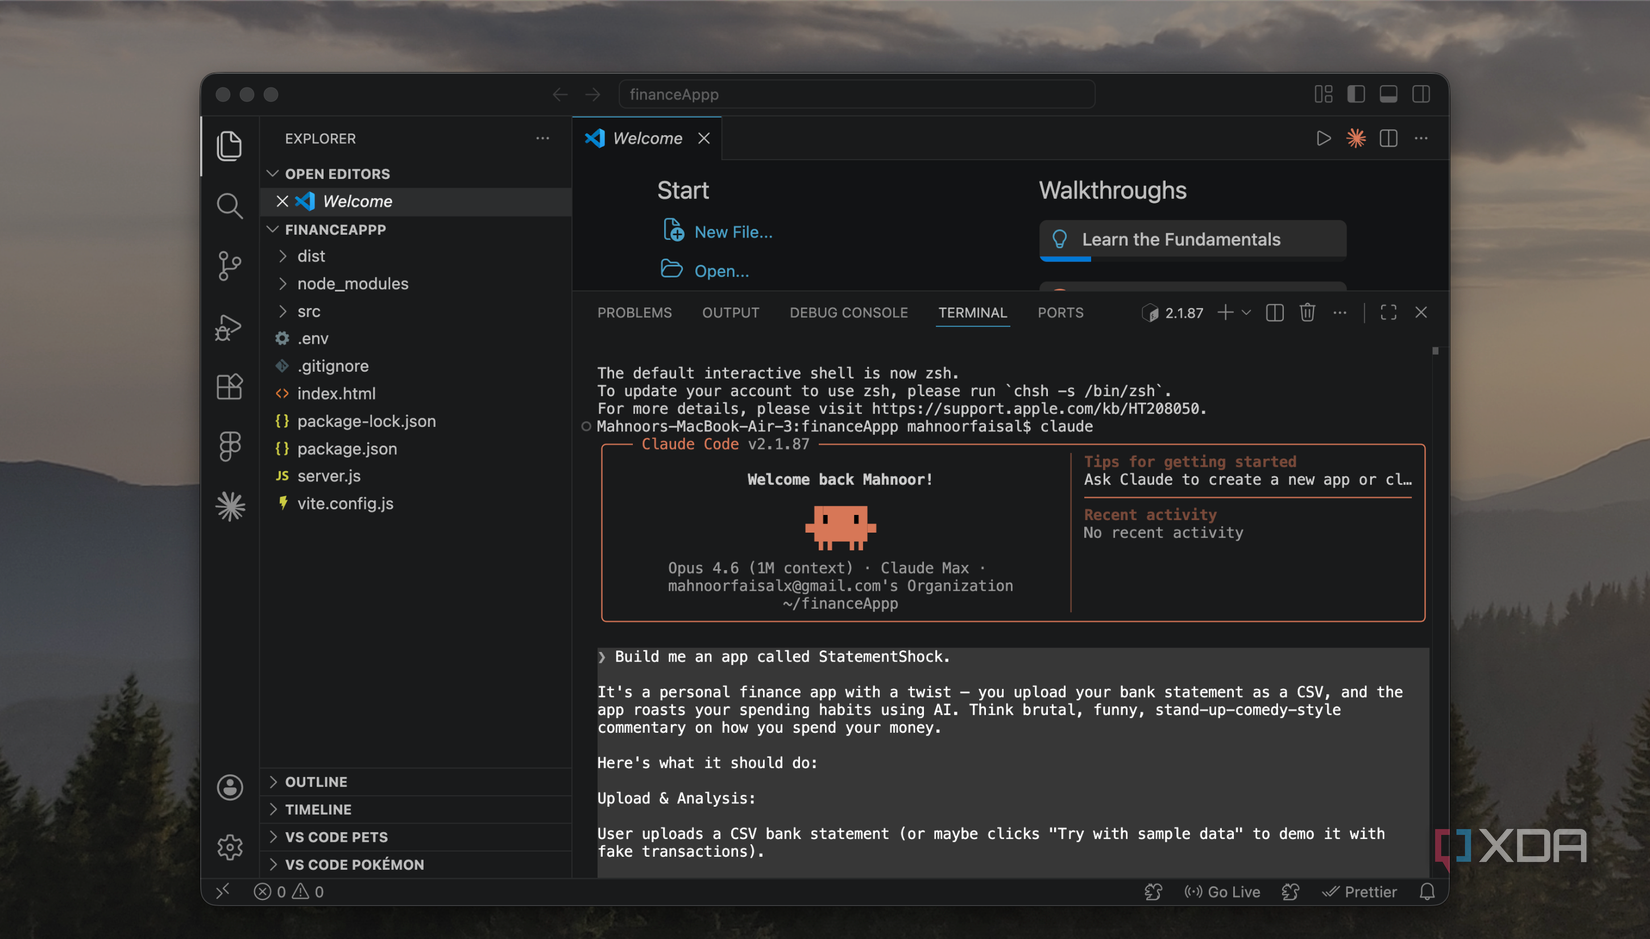Run the file with the play button
This screenshot has width=1650, height=939.
point(1323,138)
